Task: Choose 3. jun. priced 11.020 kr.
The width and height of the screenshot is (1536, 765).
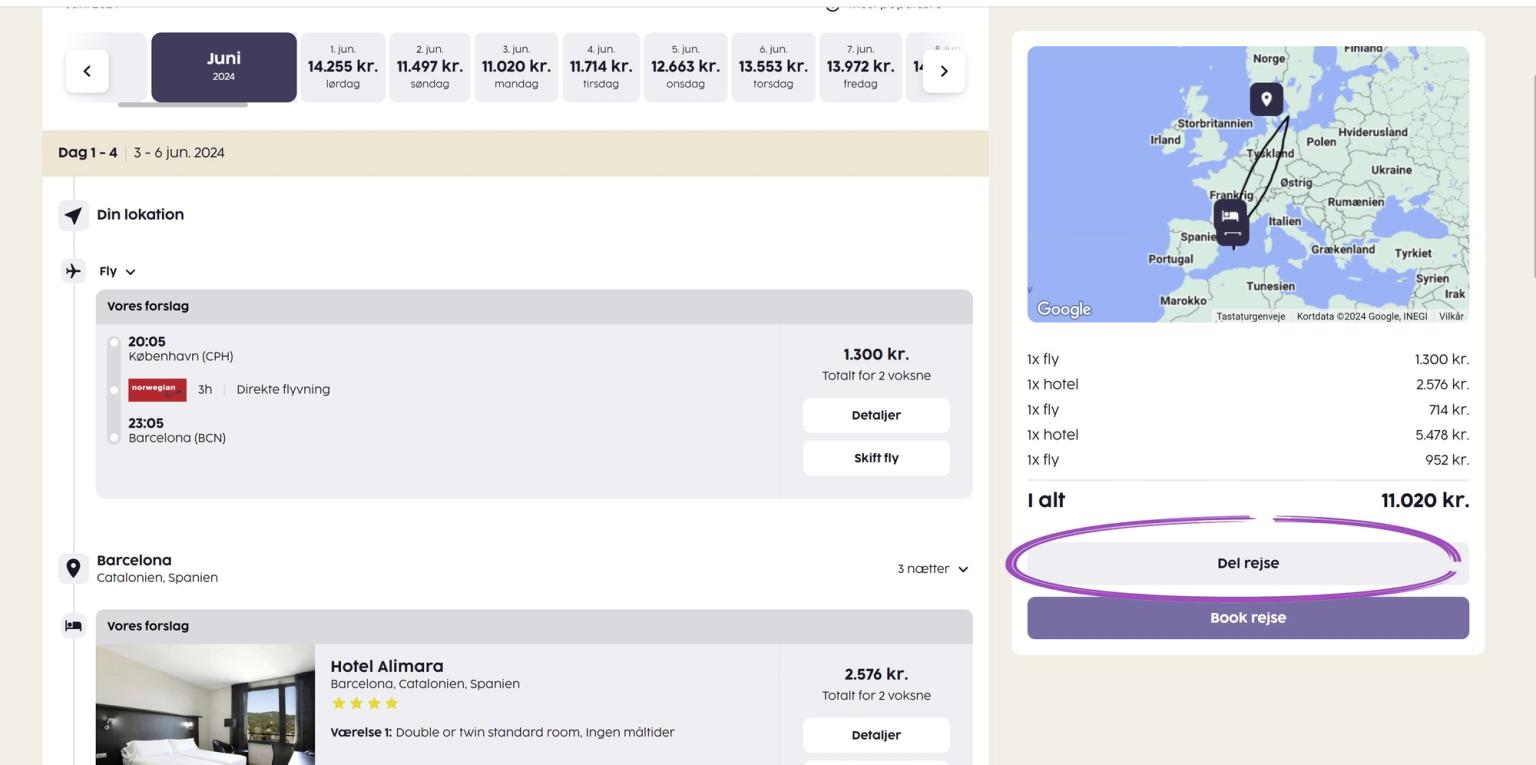Action: point(516,67)
